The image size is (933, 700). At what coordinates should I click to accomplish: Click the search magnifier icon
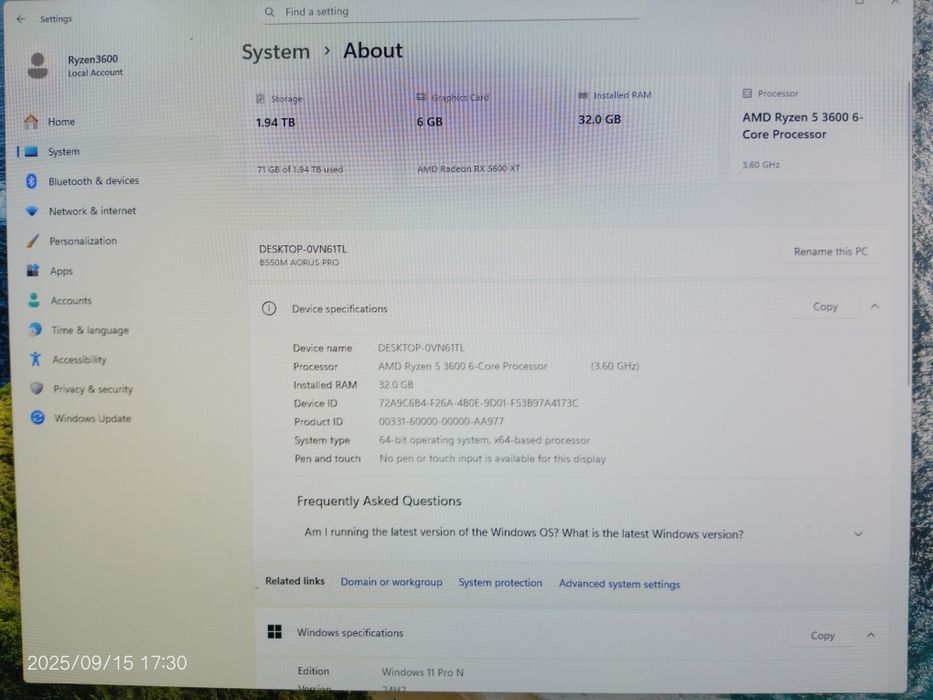[x=270, y=12]
